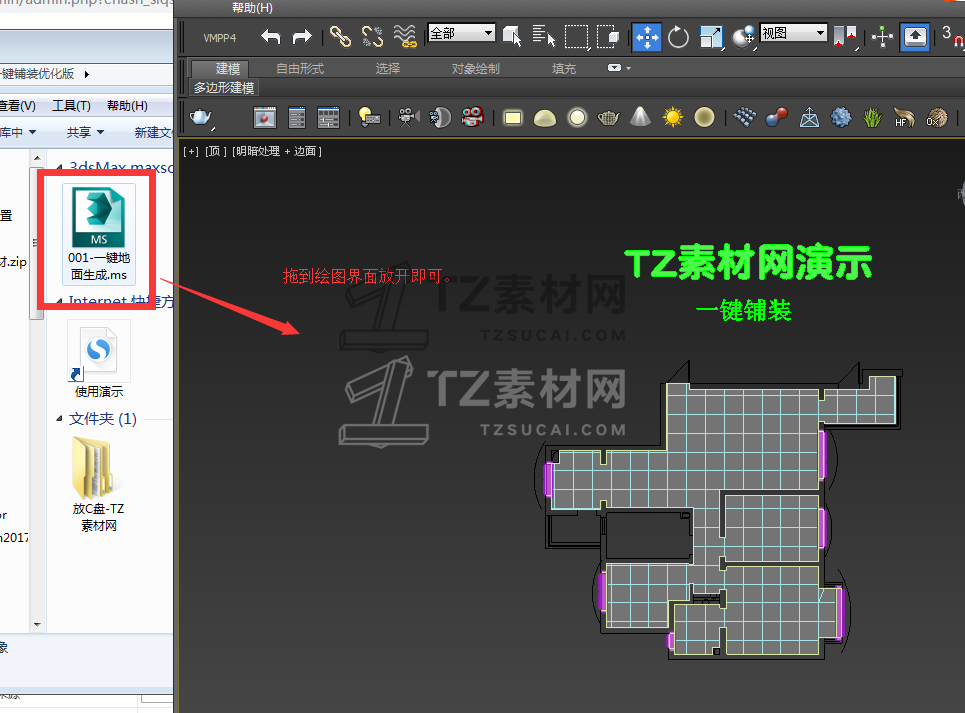Activate the Select and Link chain tool
The height and width of the screenshot is (713, 965).
[x=341, y=37]
